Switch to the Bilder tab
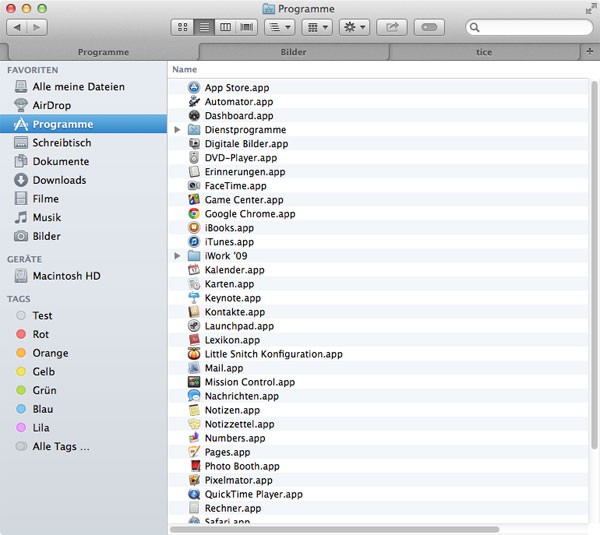 click(x=293, y=52)
